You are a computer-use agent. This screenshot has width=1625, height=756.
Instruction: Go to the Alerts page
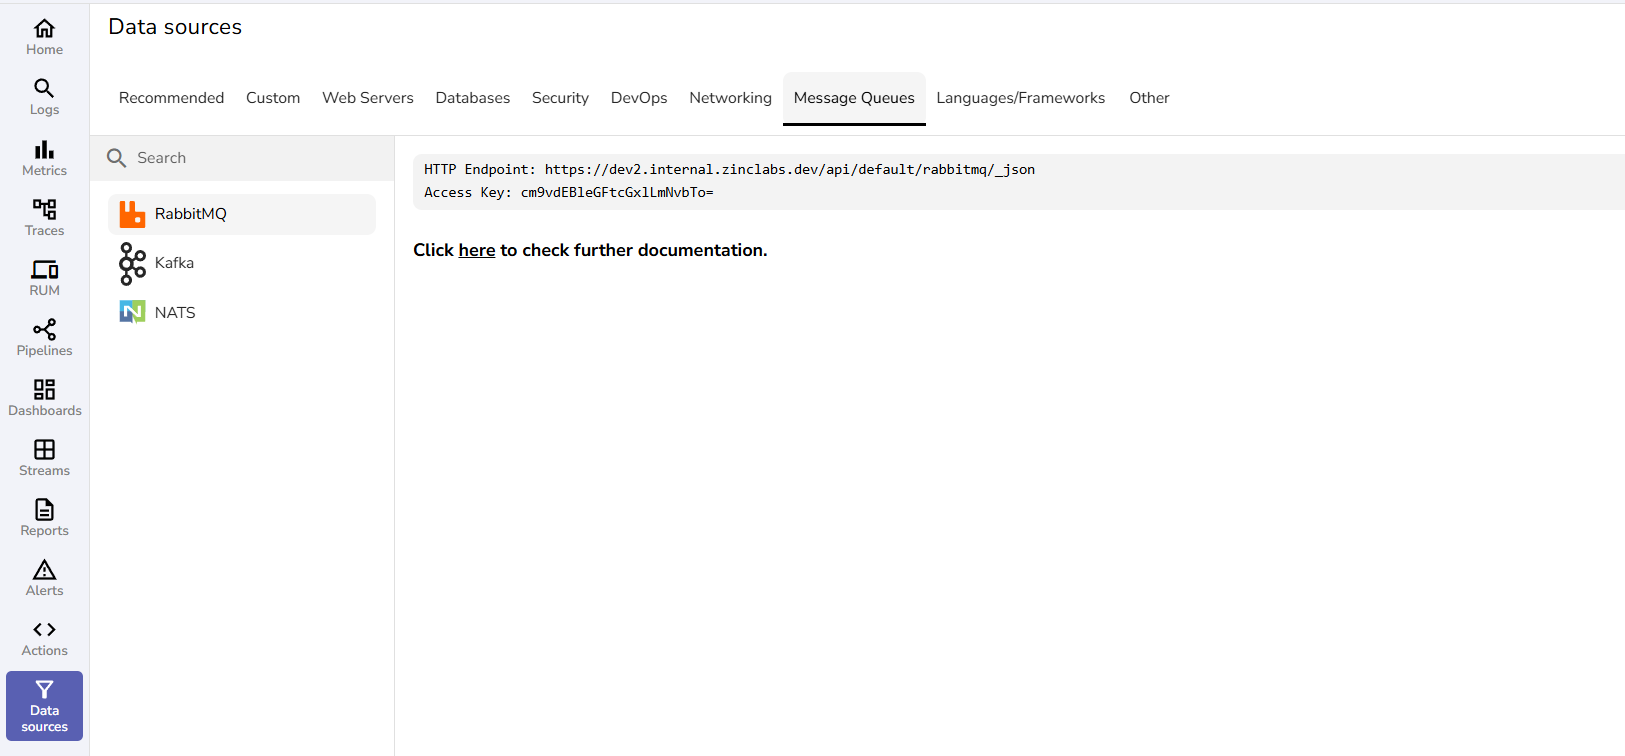click(x=44, y=578)
